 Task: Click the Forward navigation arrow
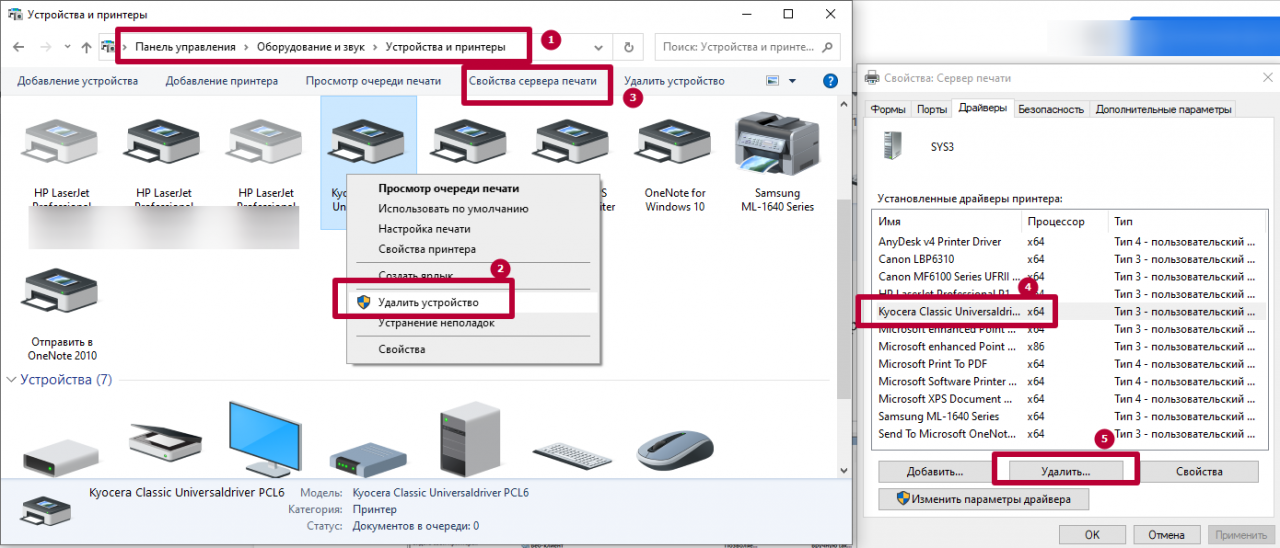click(x=46, y=47)
